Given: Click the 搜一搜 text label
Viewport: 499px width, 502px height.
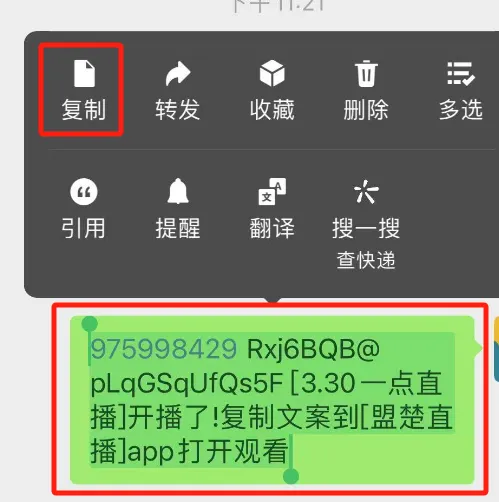Looking at the screenshot, I should pyautogui.click(x=366, y=228).
